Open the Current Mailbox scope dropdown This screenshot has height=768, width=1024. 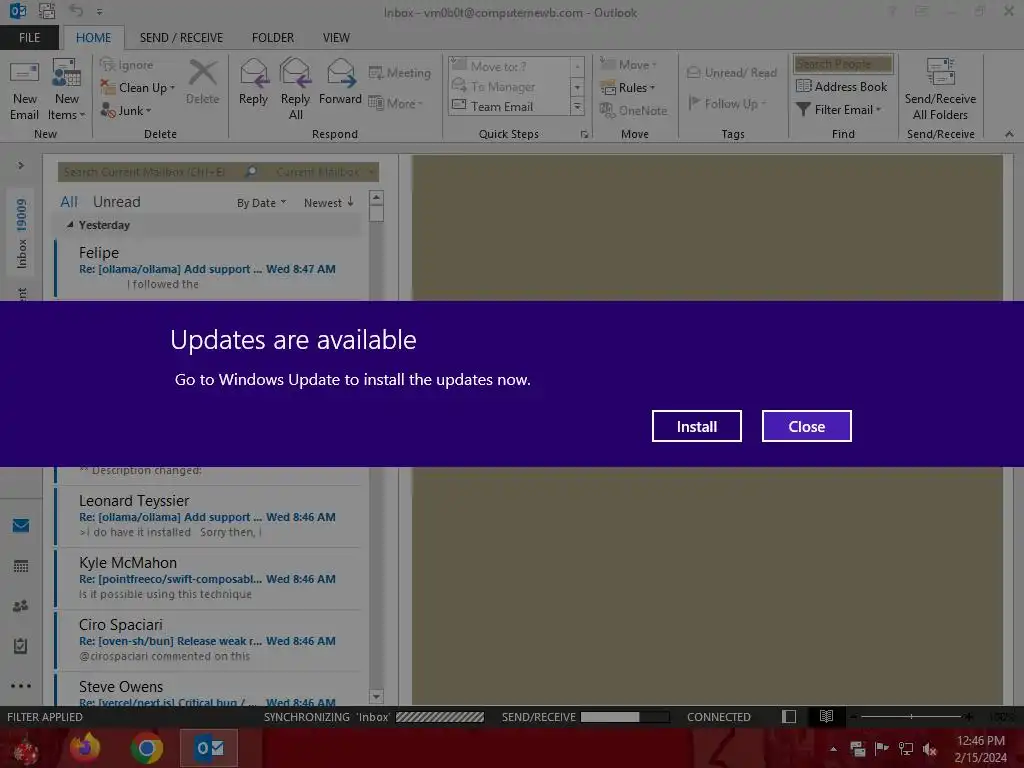325,172
